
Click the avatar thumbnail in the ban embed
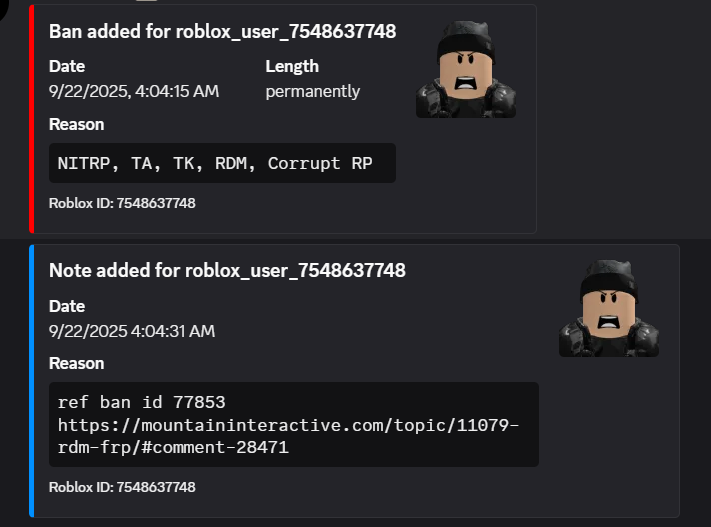point(465,70)
